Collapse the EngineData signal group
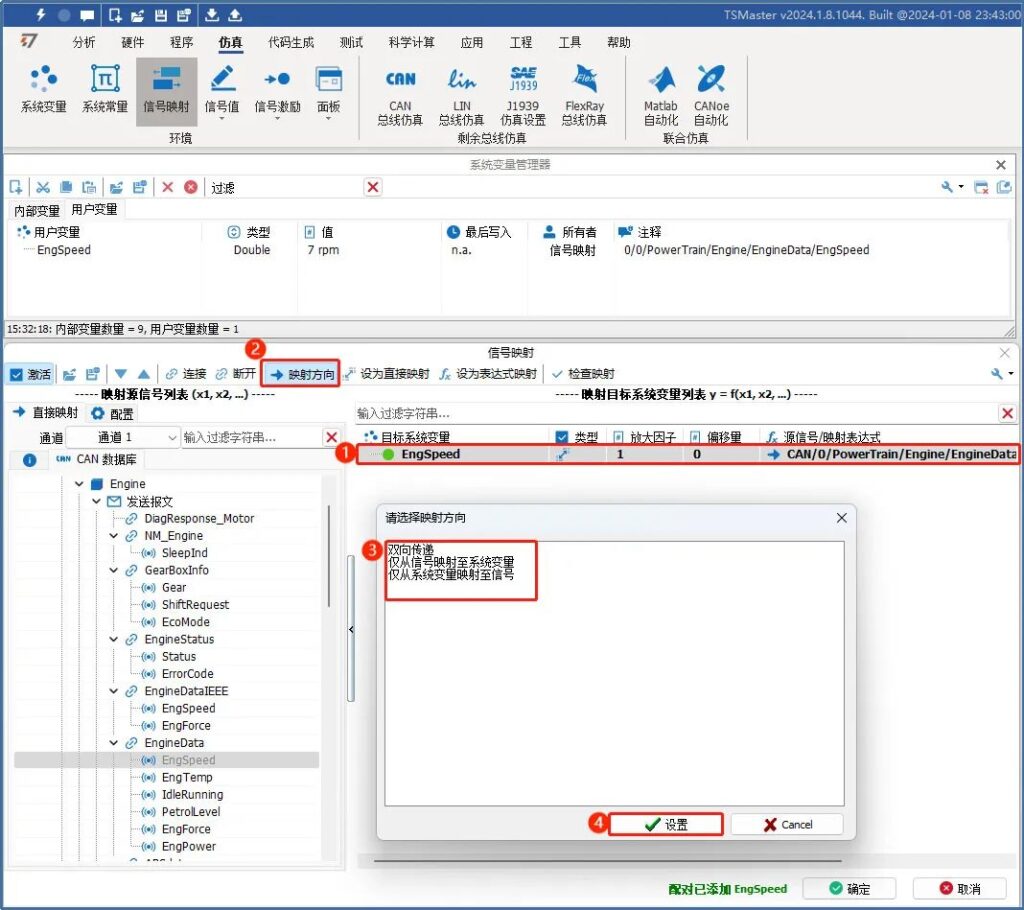The width and height of the screenshot is (1024, 910). (113, 743)
